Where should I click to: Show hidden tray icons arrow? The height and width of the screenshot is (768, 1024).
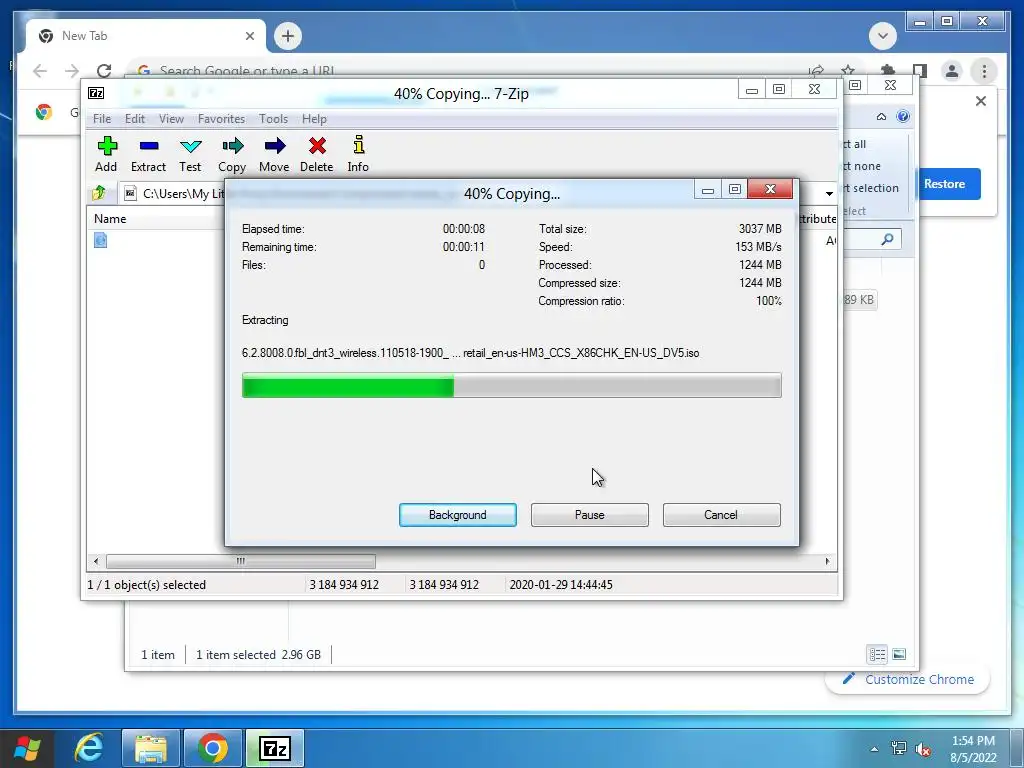[x=874, y=749]
